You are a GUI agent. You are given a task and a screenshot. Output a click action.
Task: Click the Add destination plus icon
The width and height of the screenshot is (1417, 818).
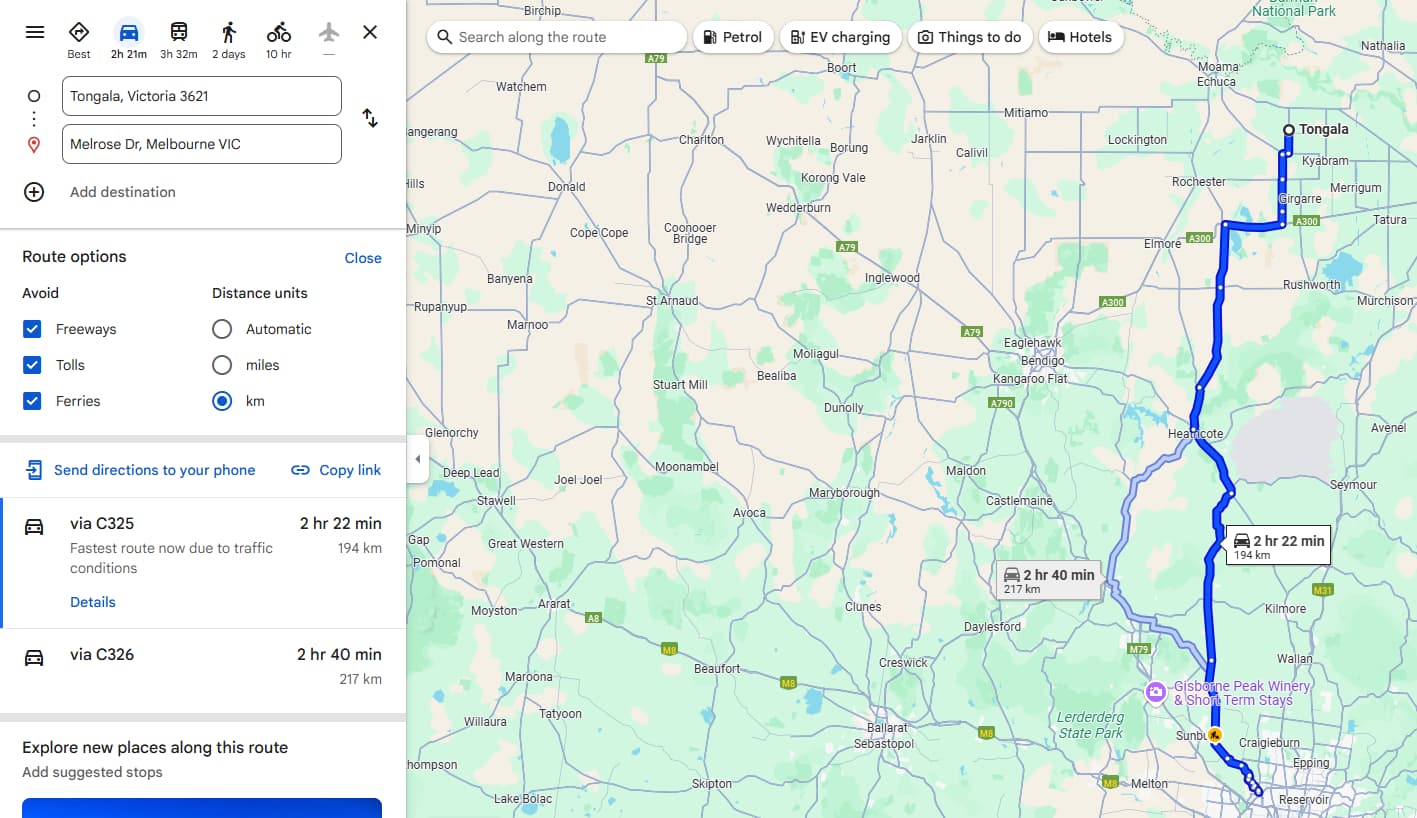pyautogui.click(x=34, y=192)
